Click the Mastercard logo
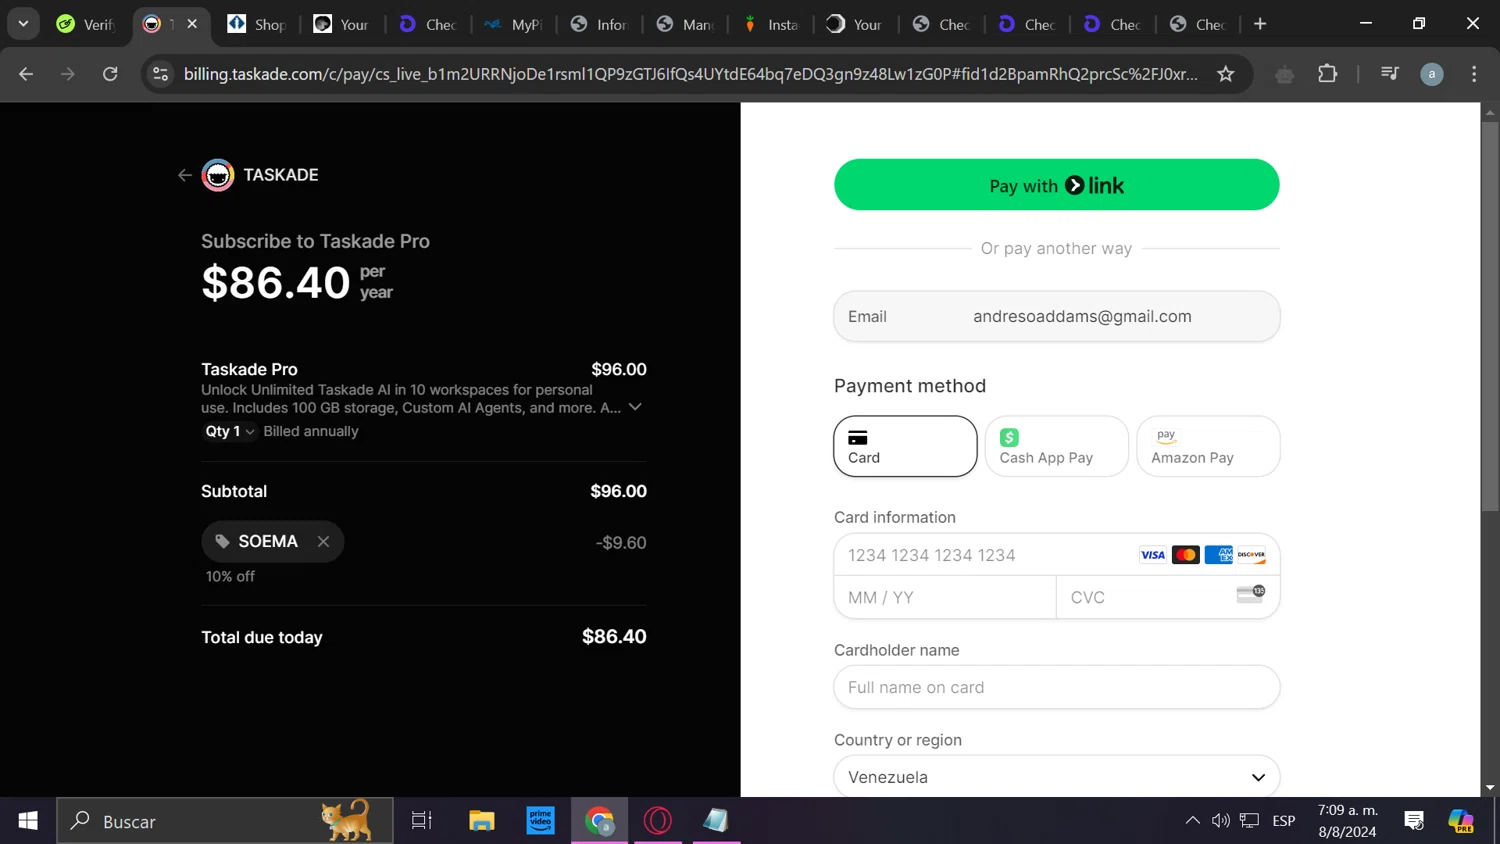 [x=1185, y=555]
